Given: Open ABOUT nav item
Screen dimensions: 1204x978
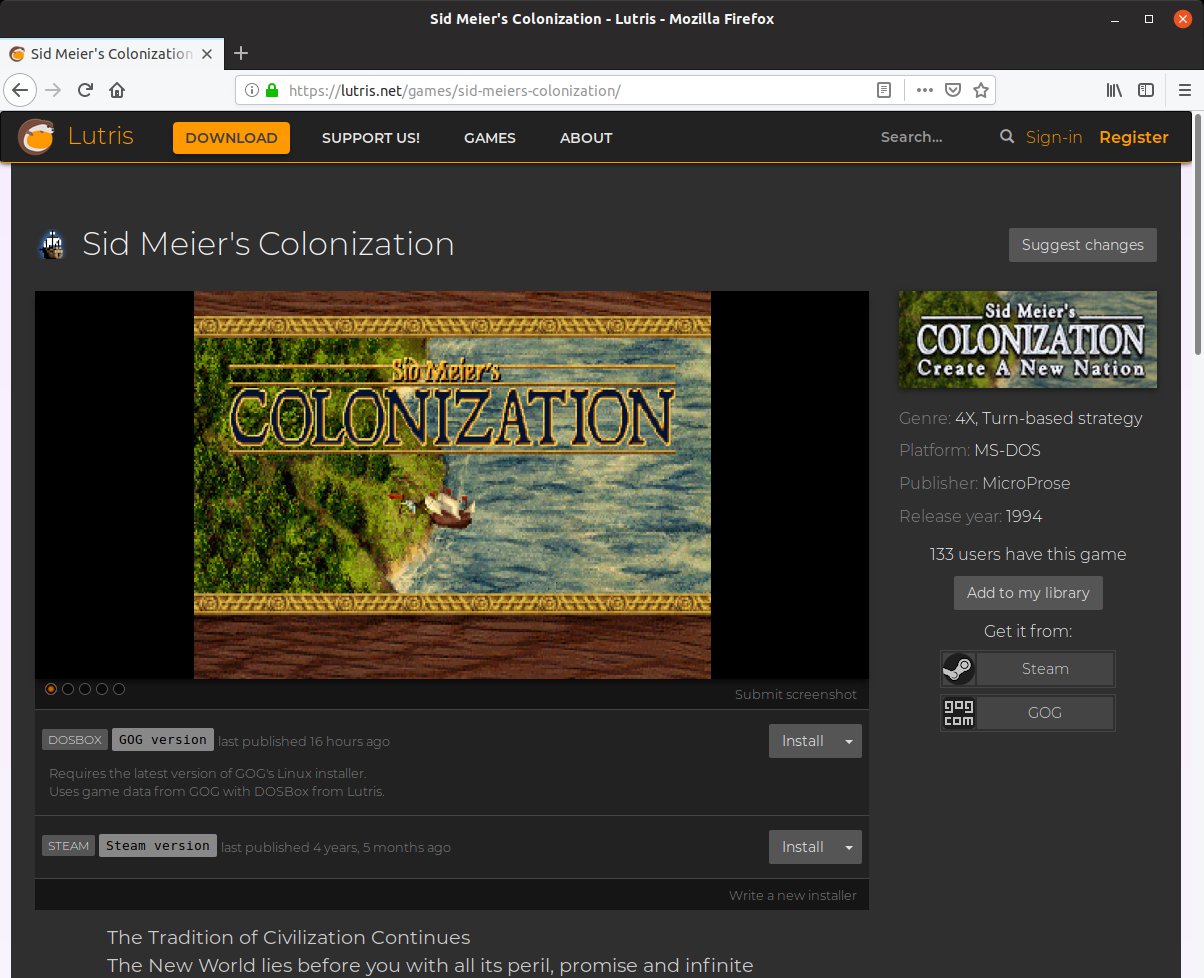Looking at the screenshot, I should click(x=586, y=138).
